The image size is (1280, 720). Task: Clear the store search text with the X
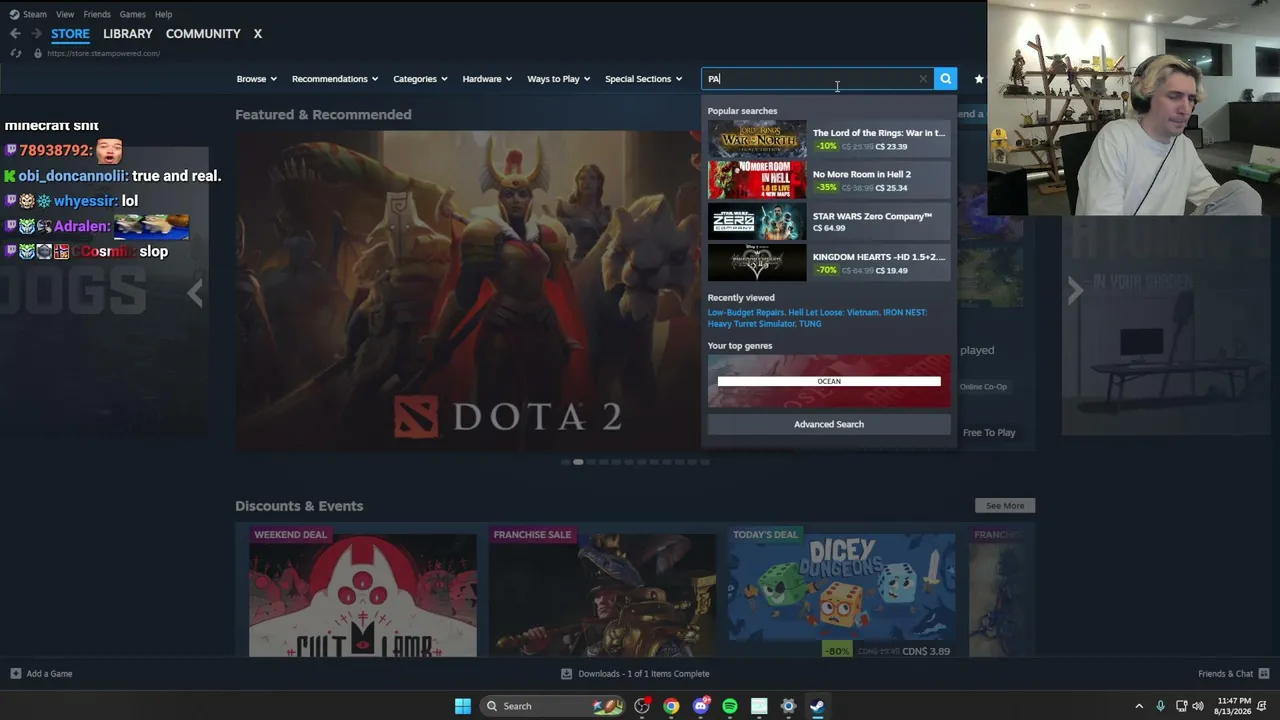[x=923, y=79]
